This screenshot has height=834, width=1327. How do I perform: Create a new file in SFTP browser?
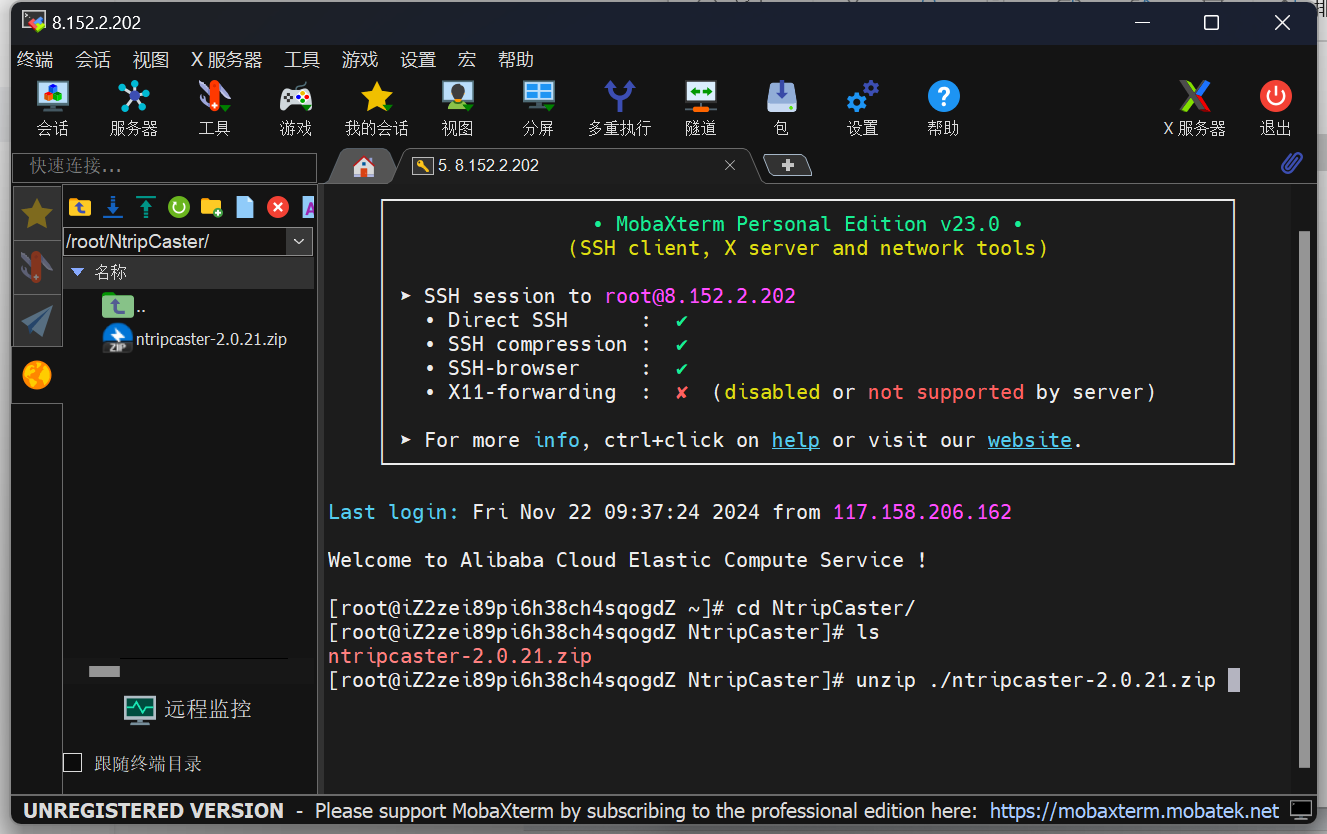(x=245, y=207)
